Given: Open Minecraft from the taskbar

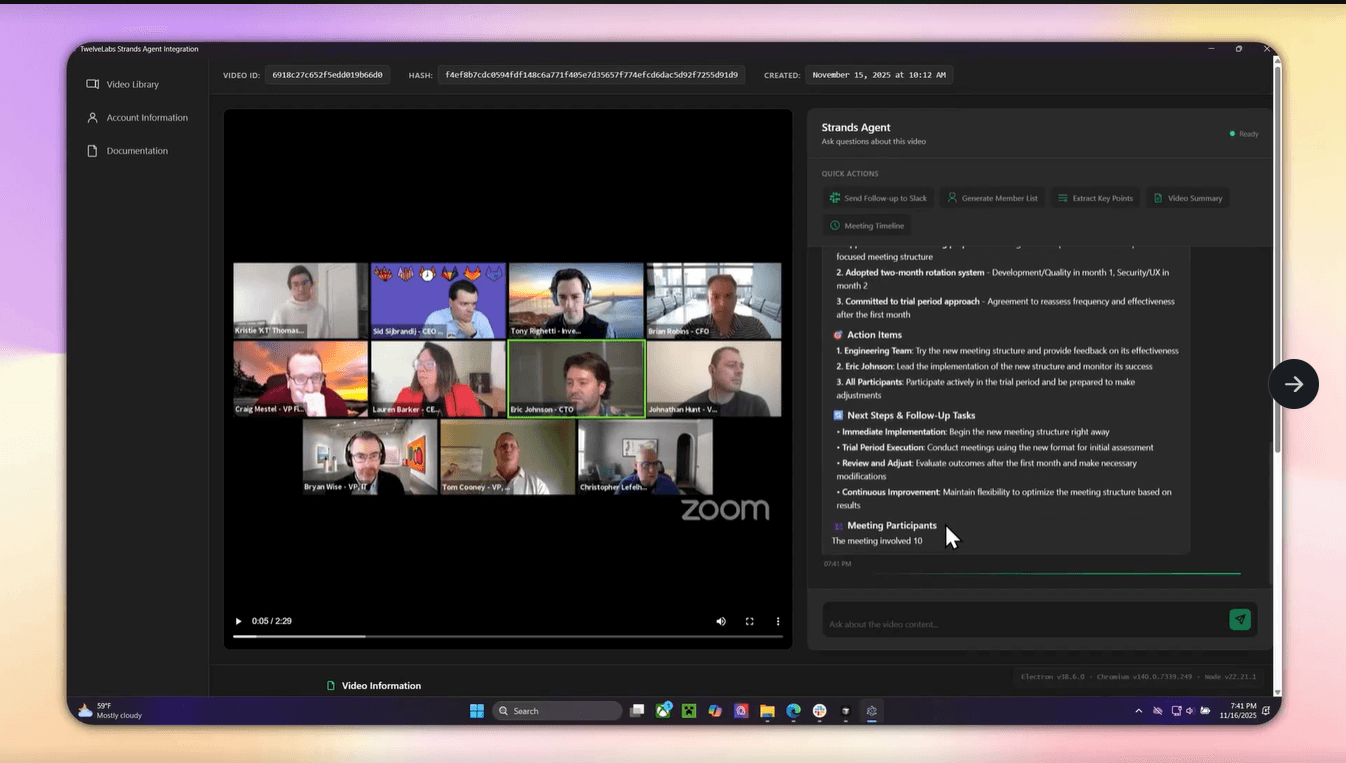Looking at the screenshot, I should click(x=689, y=711).
